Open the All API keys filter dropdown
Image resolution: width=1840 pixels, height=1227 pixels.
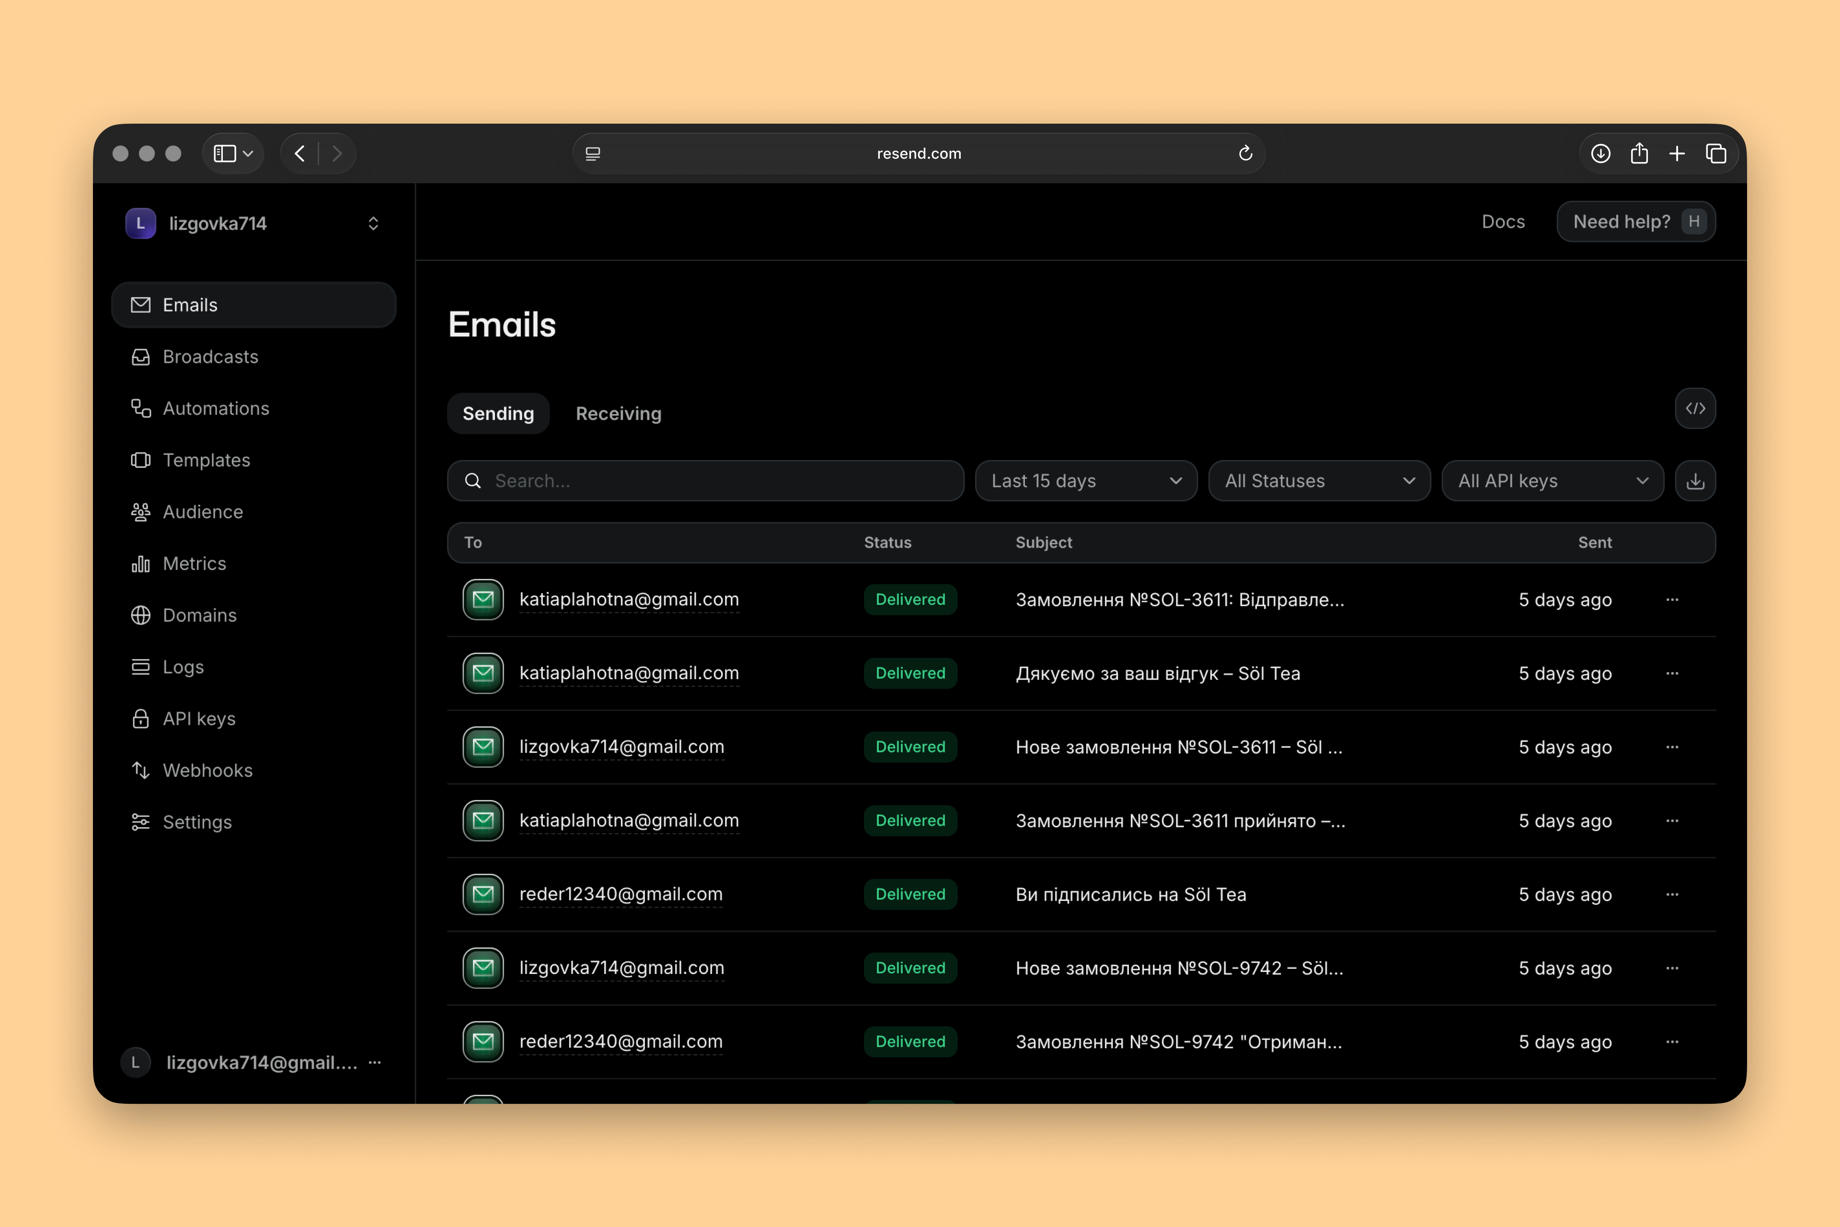(x=1552, y=481)
